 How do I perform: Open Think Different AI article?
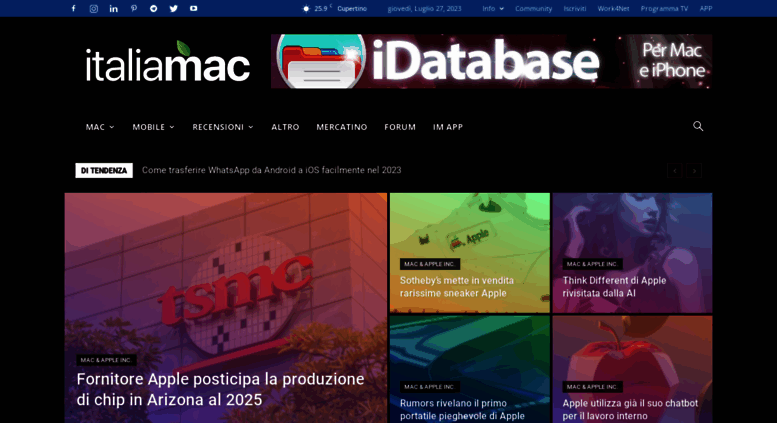(x=614, y=287)
